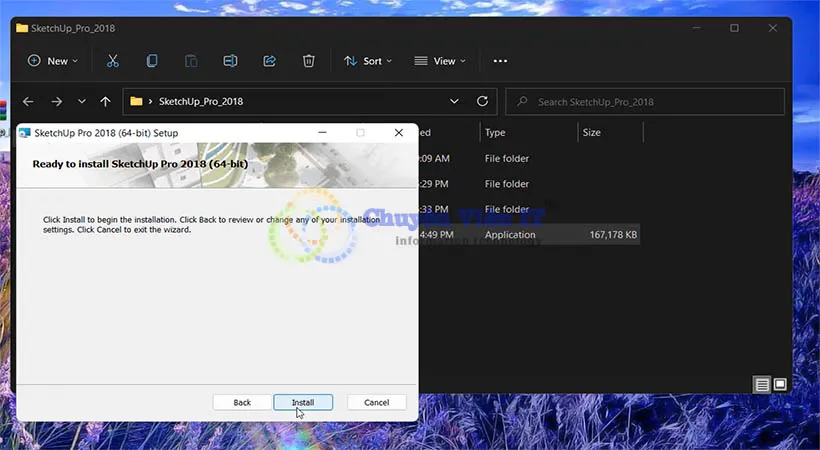Open the New dropdown menu
This screenshot has height=450, width=820.
(x=49, y=61)
